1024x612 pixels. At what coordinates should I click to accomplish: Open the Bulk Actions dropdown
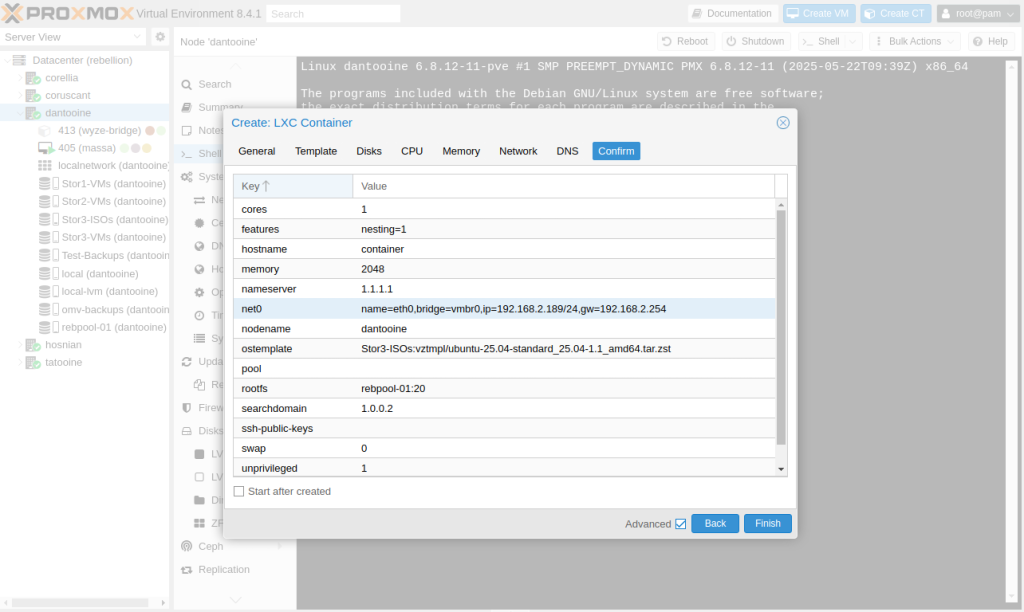915,41
